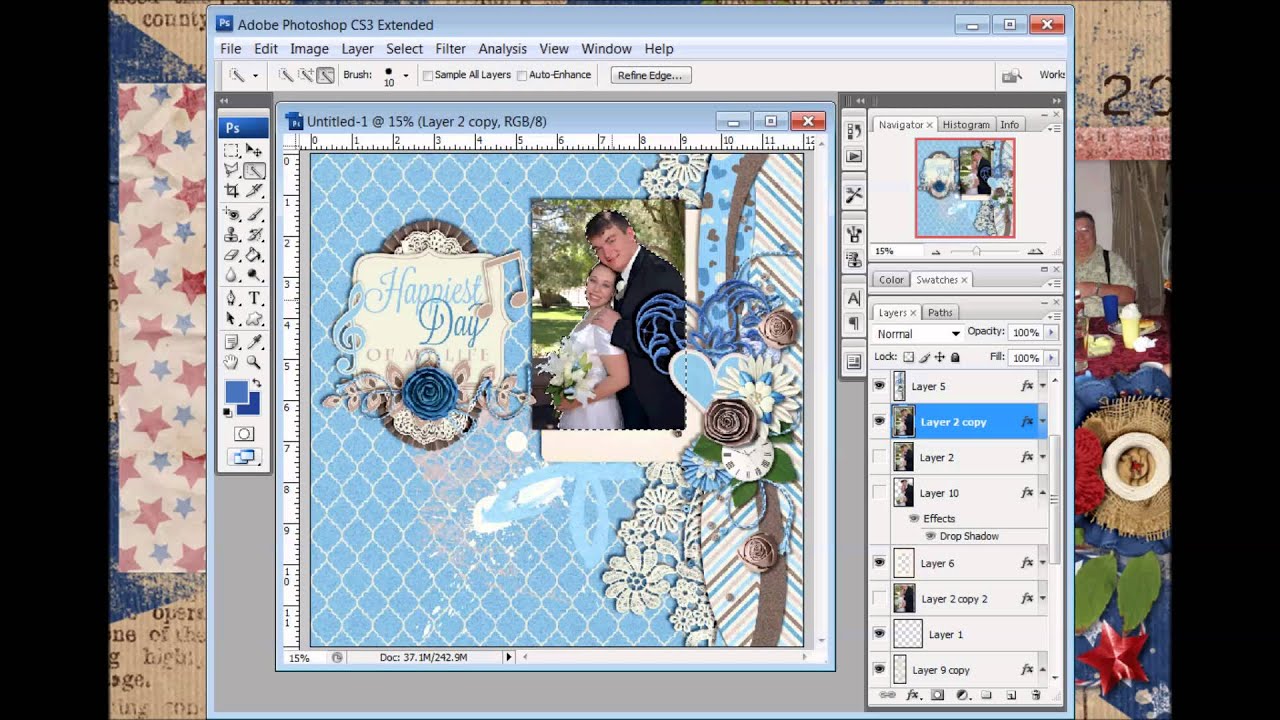The image size is (1280, 720).
Task: Select the Zoom tool
Action: click(254, 362)
